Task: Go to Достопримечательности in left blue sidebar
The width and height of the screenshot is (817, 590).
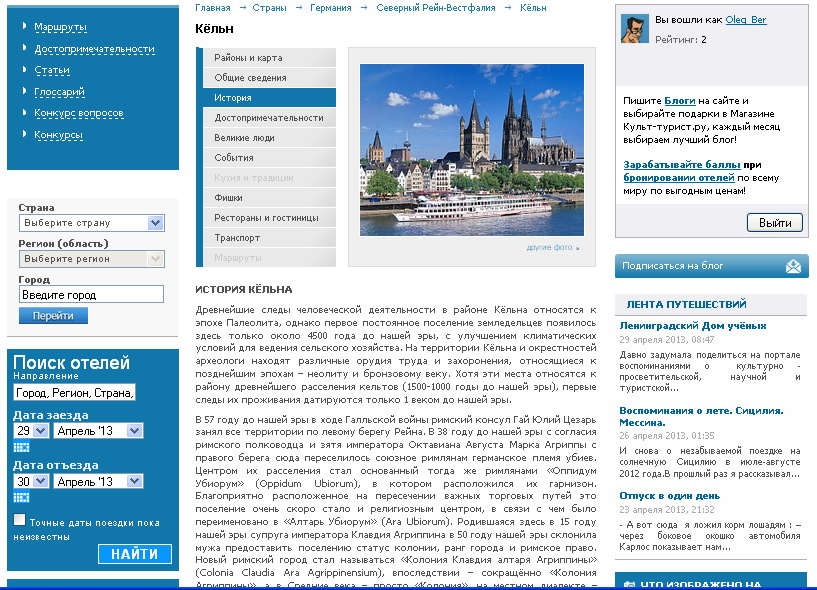Action: tap(94, 49)
